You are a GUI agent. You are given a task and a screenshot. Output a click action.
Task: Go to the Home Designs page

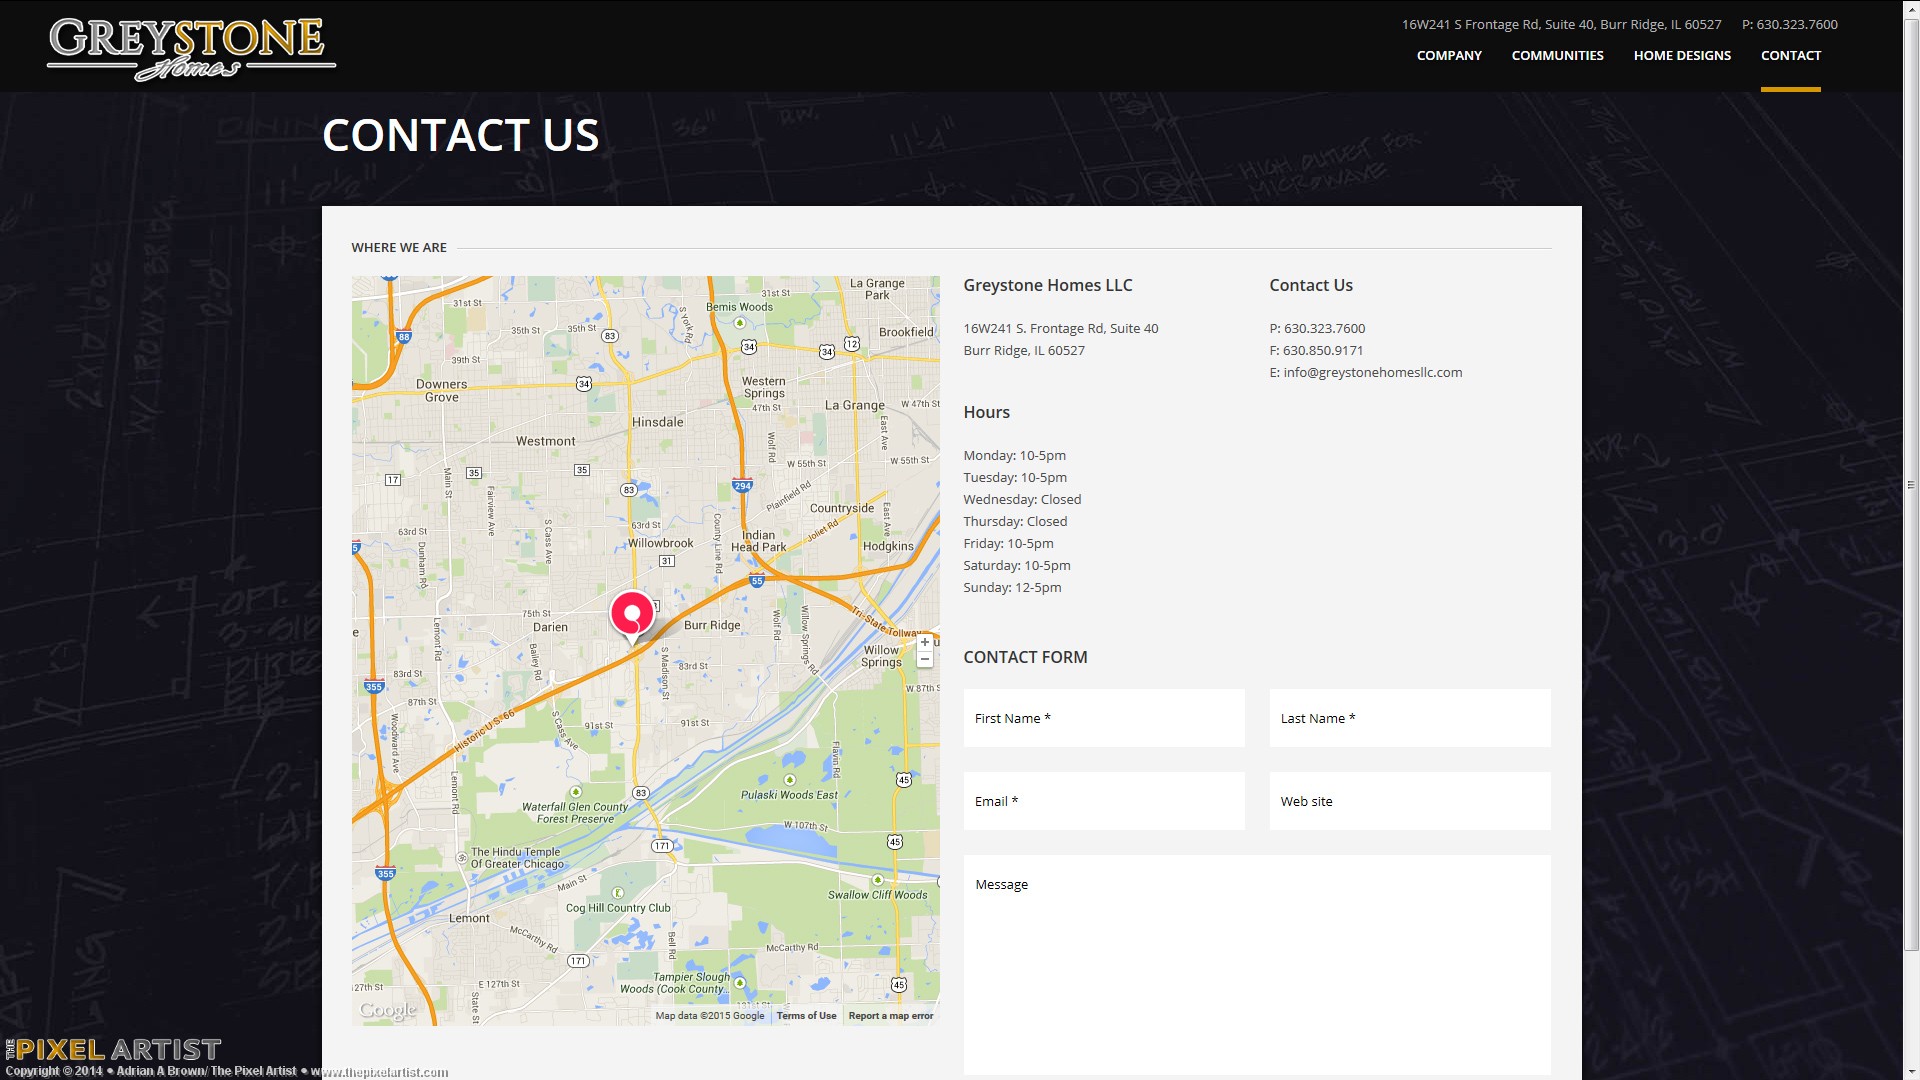(x=1682, y=56)
